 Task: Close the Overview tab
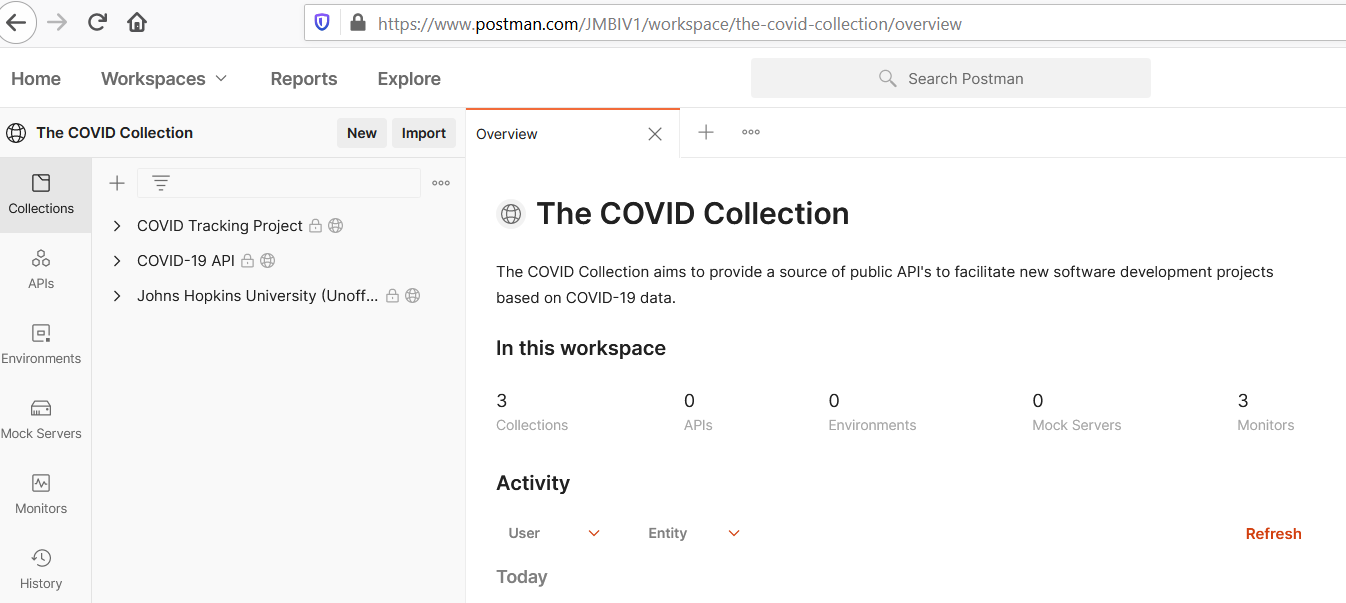pyautogui.click(x=655, y=134)
